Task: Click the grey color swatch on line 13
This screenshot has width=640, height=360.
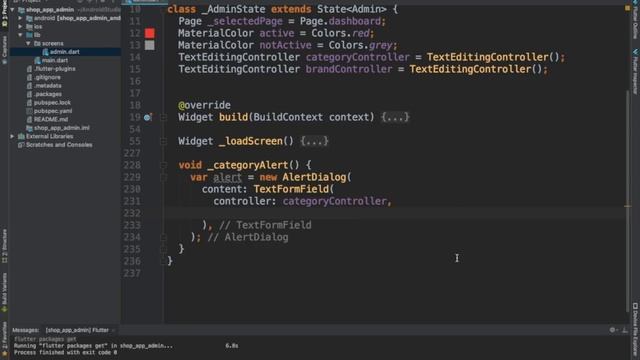Action: [x=150, y=45]
